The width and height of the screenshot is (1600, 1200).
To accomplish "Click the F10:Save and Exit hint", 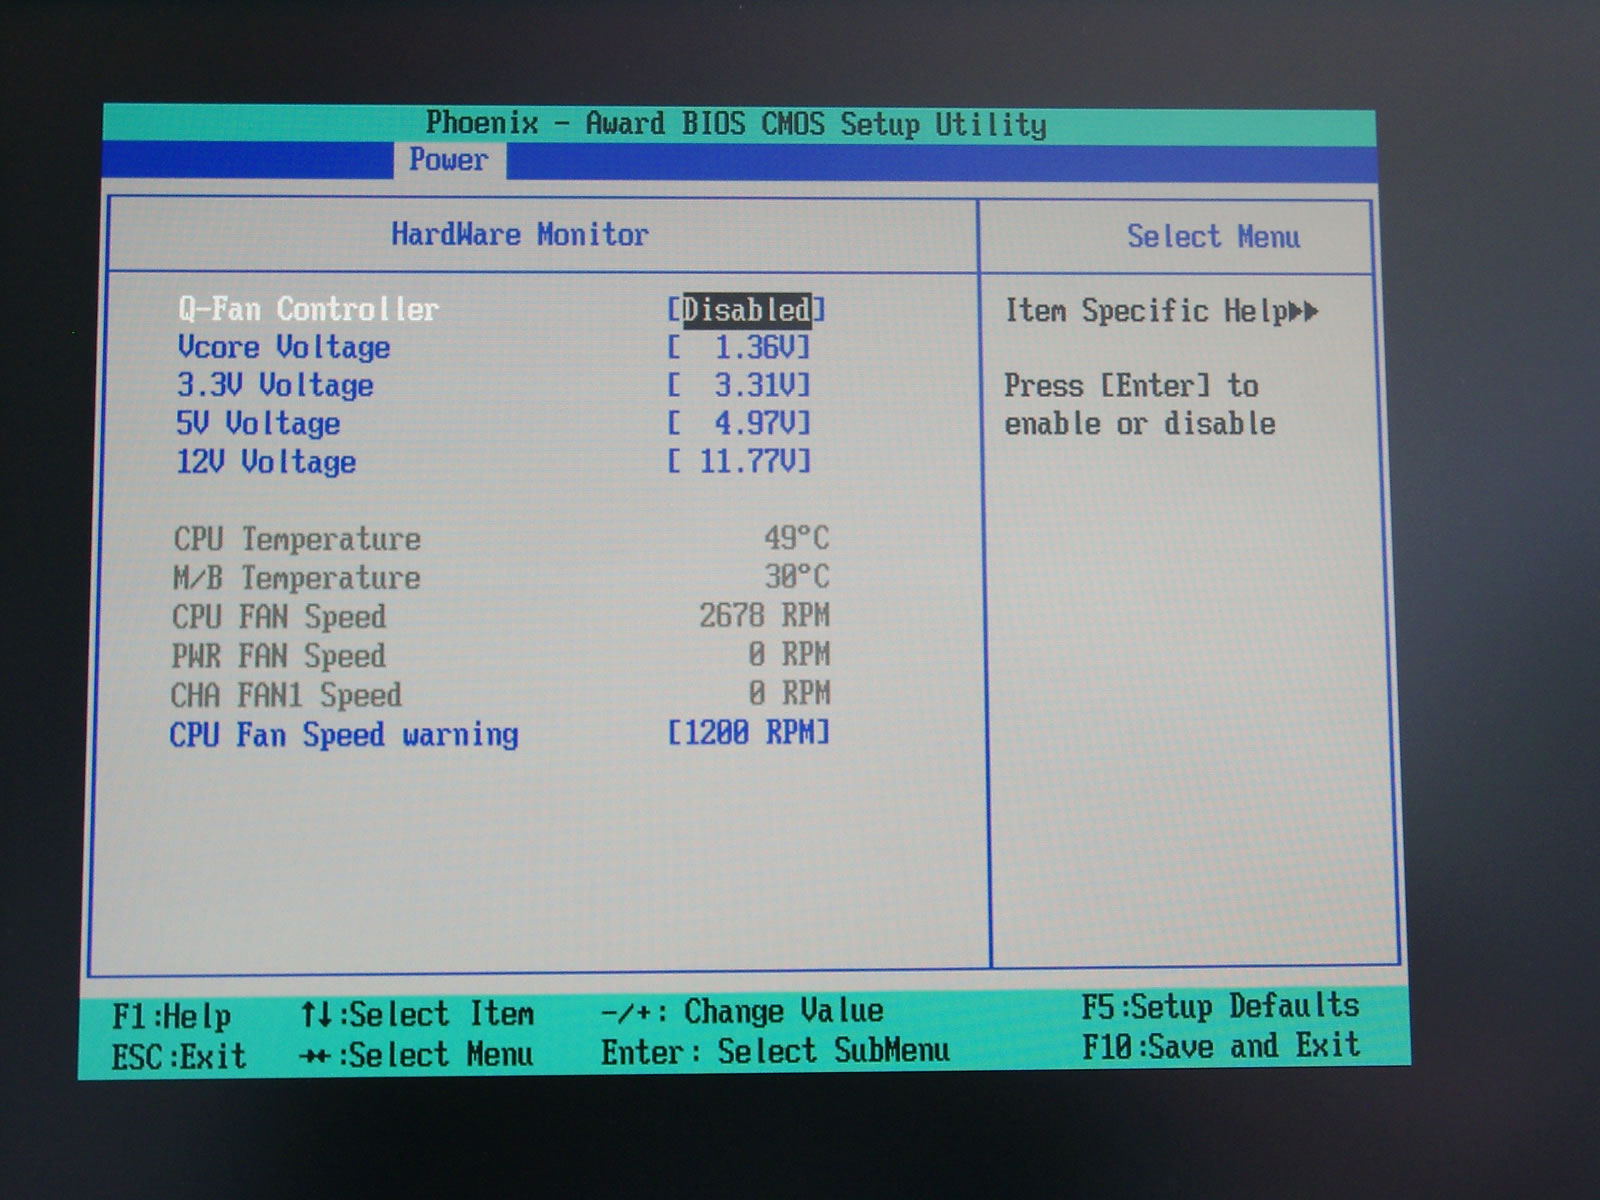I will tap(1221, 1046).
